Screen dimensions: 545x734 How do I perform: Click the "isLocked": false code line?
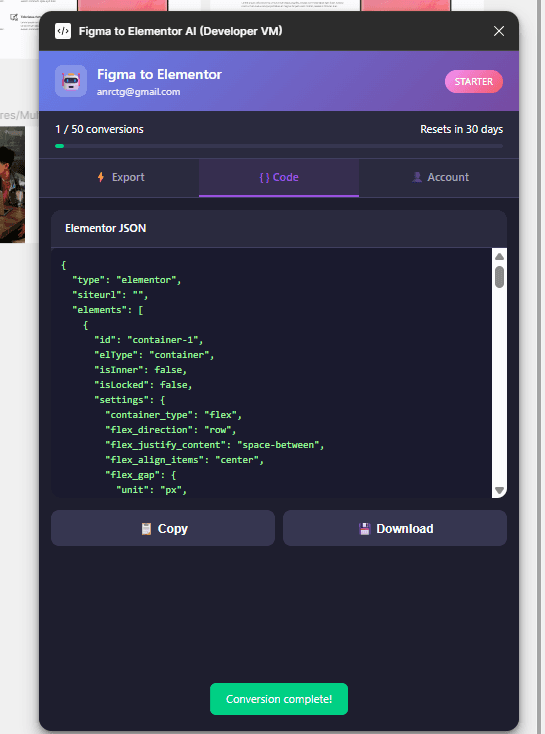[143, 385]
